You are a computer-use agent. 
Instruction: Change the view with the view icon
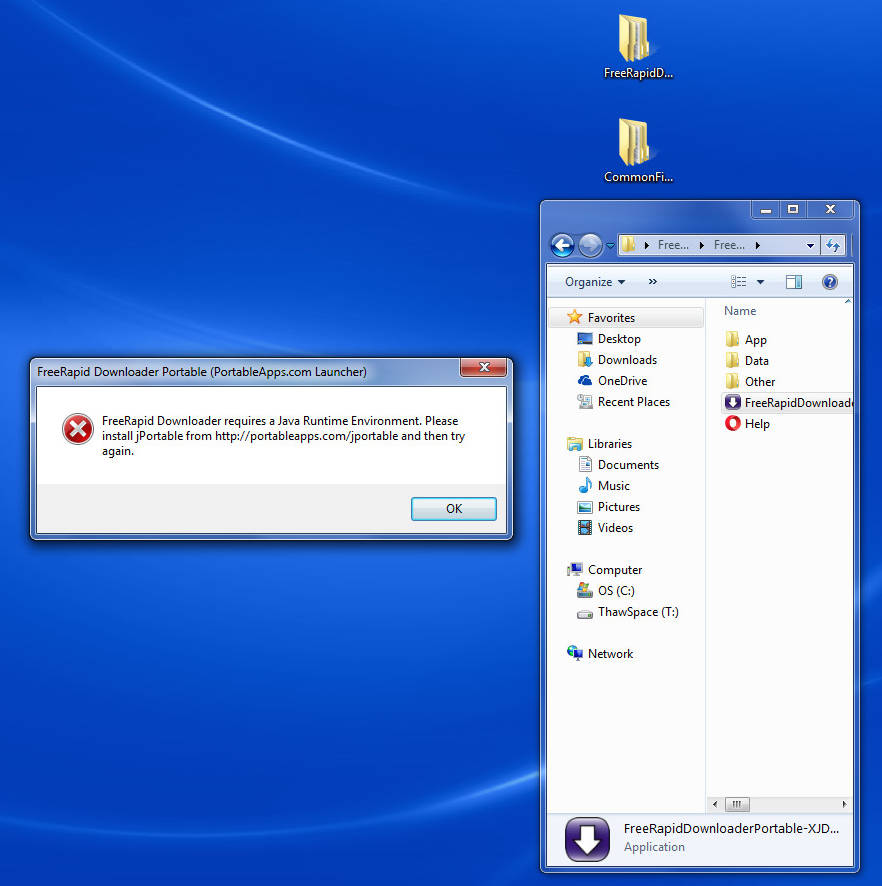coord(738,281)
